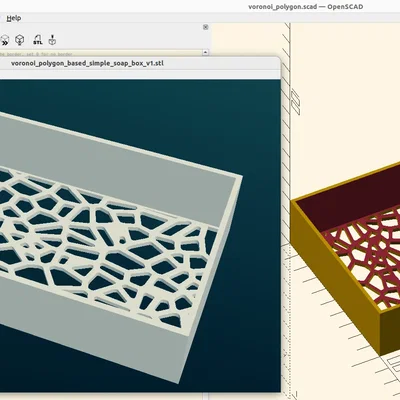Image resolution: width=400 pixels, height=400 pixels.
Task: Click the voronoi_polygon.scad — OpenSCAD title bar
Action: click(306, 7)
